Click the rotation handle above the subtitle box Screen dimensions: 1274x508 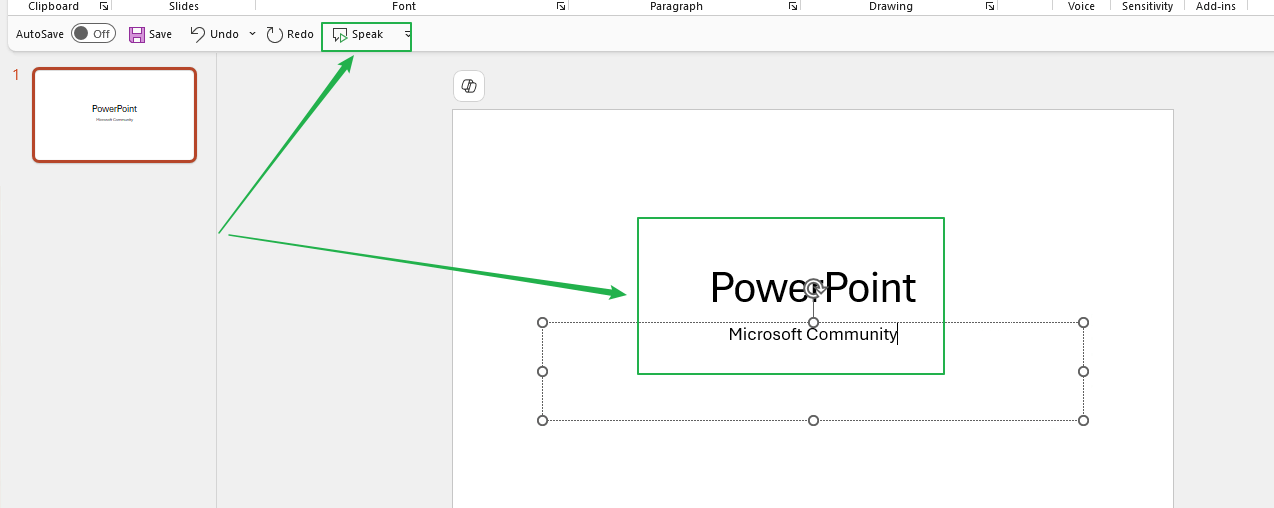click(x=814, y=289)
